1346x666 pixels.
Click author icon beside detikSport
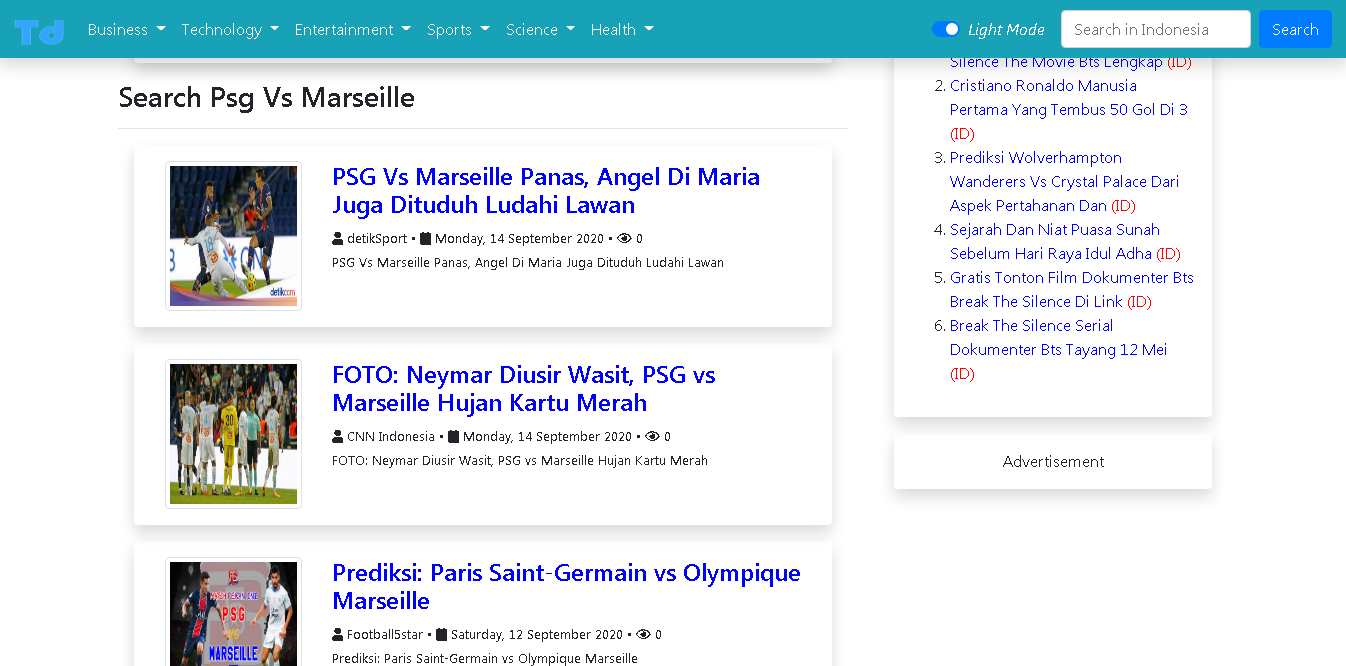coord(338,239)
